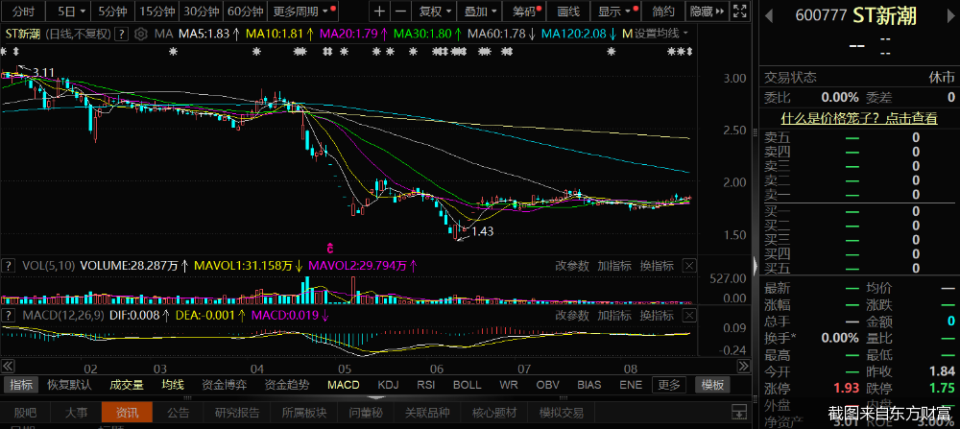Select the KDJ indicator

click(388, 385)
